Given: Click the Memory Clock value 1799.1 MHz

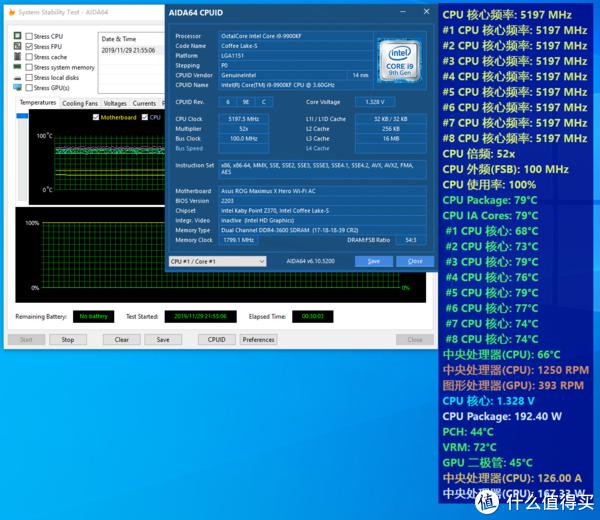Looking at the screenshot, I should tap(238, 240).
